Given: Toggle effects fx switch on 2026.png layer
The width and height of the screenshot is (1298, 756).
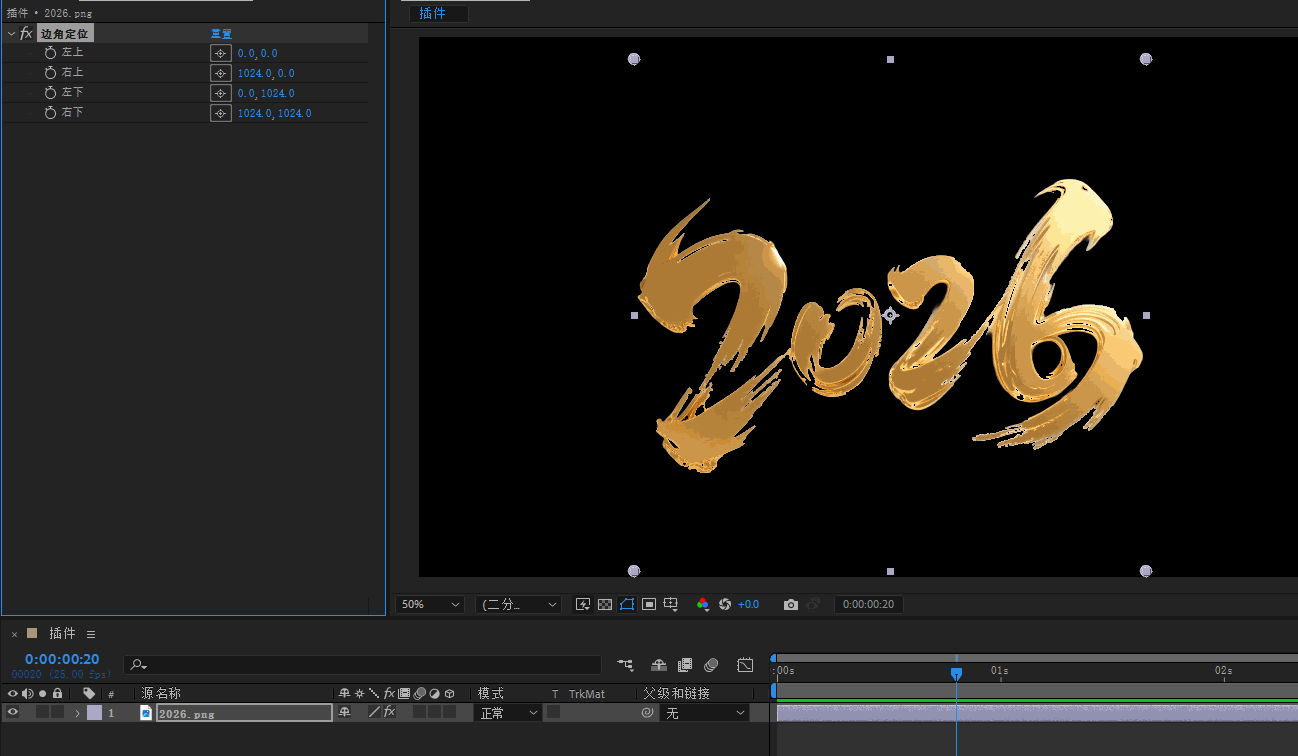Looking at the screenshot, I should [x=389, y=712].
